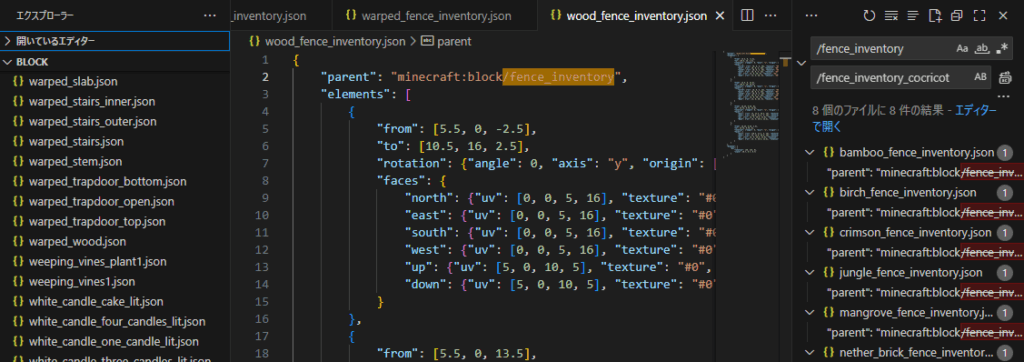Close the wood_fence_inventory.json tab
This screenshot has height=362, width=1024.
[720, 16]
